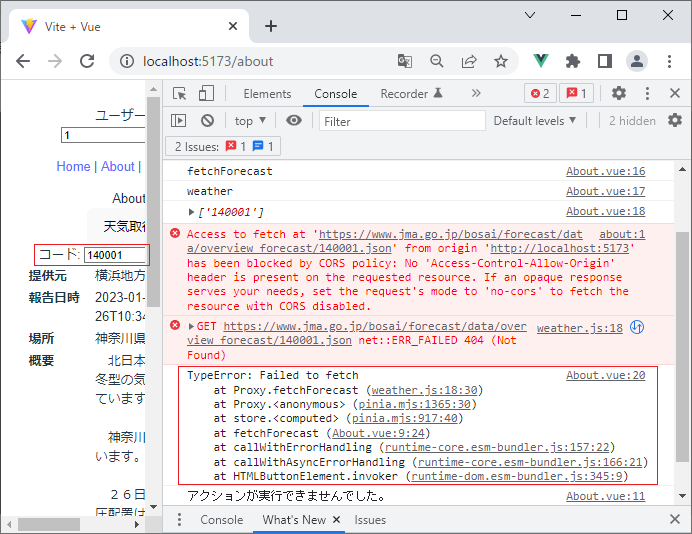Screen dimensions: 692x534
Task: Close the DevTools panel
Action: point(675,93)
